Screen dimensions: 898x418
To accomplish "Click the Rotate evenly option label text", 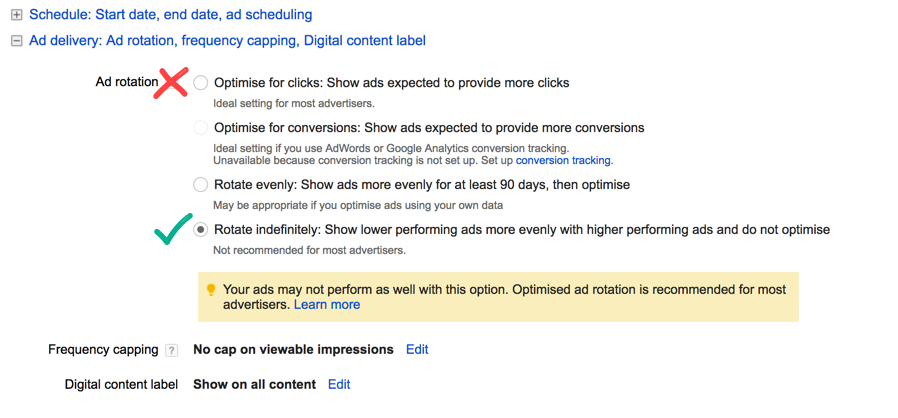I will pyautogui.click(x=421, y=185).
